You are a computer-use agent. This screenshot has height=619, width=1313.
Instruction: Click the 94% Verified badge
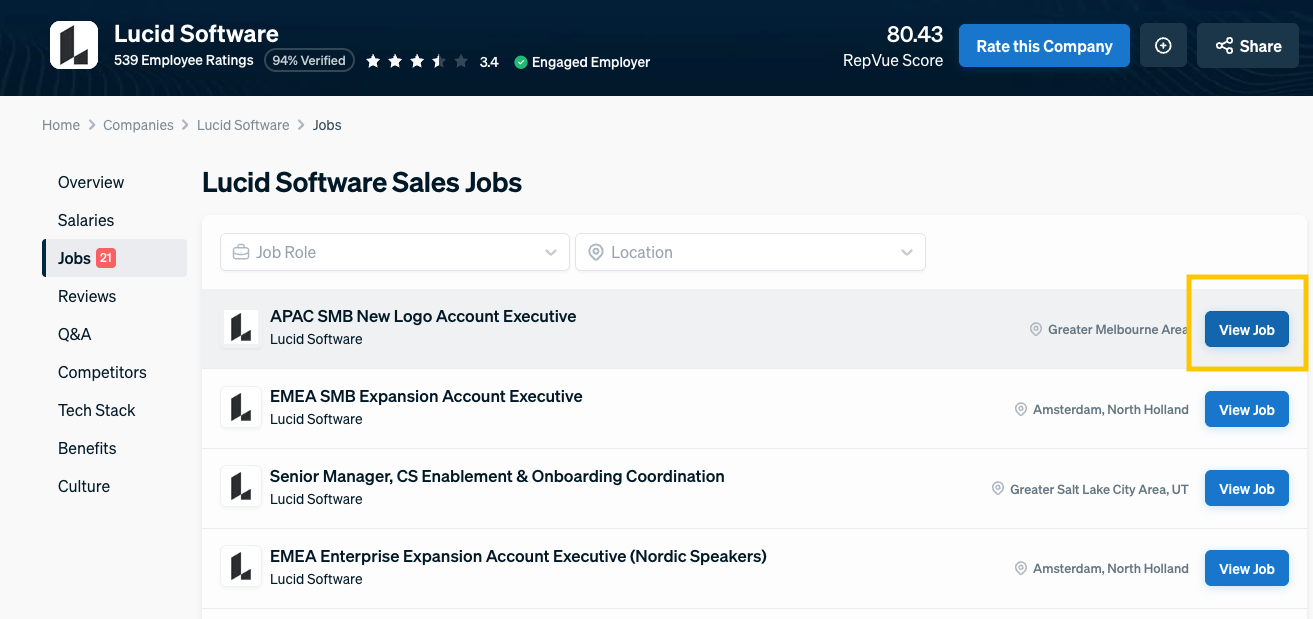click(309, 61)
